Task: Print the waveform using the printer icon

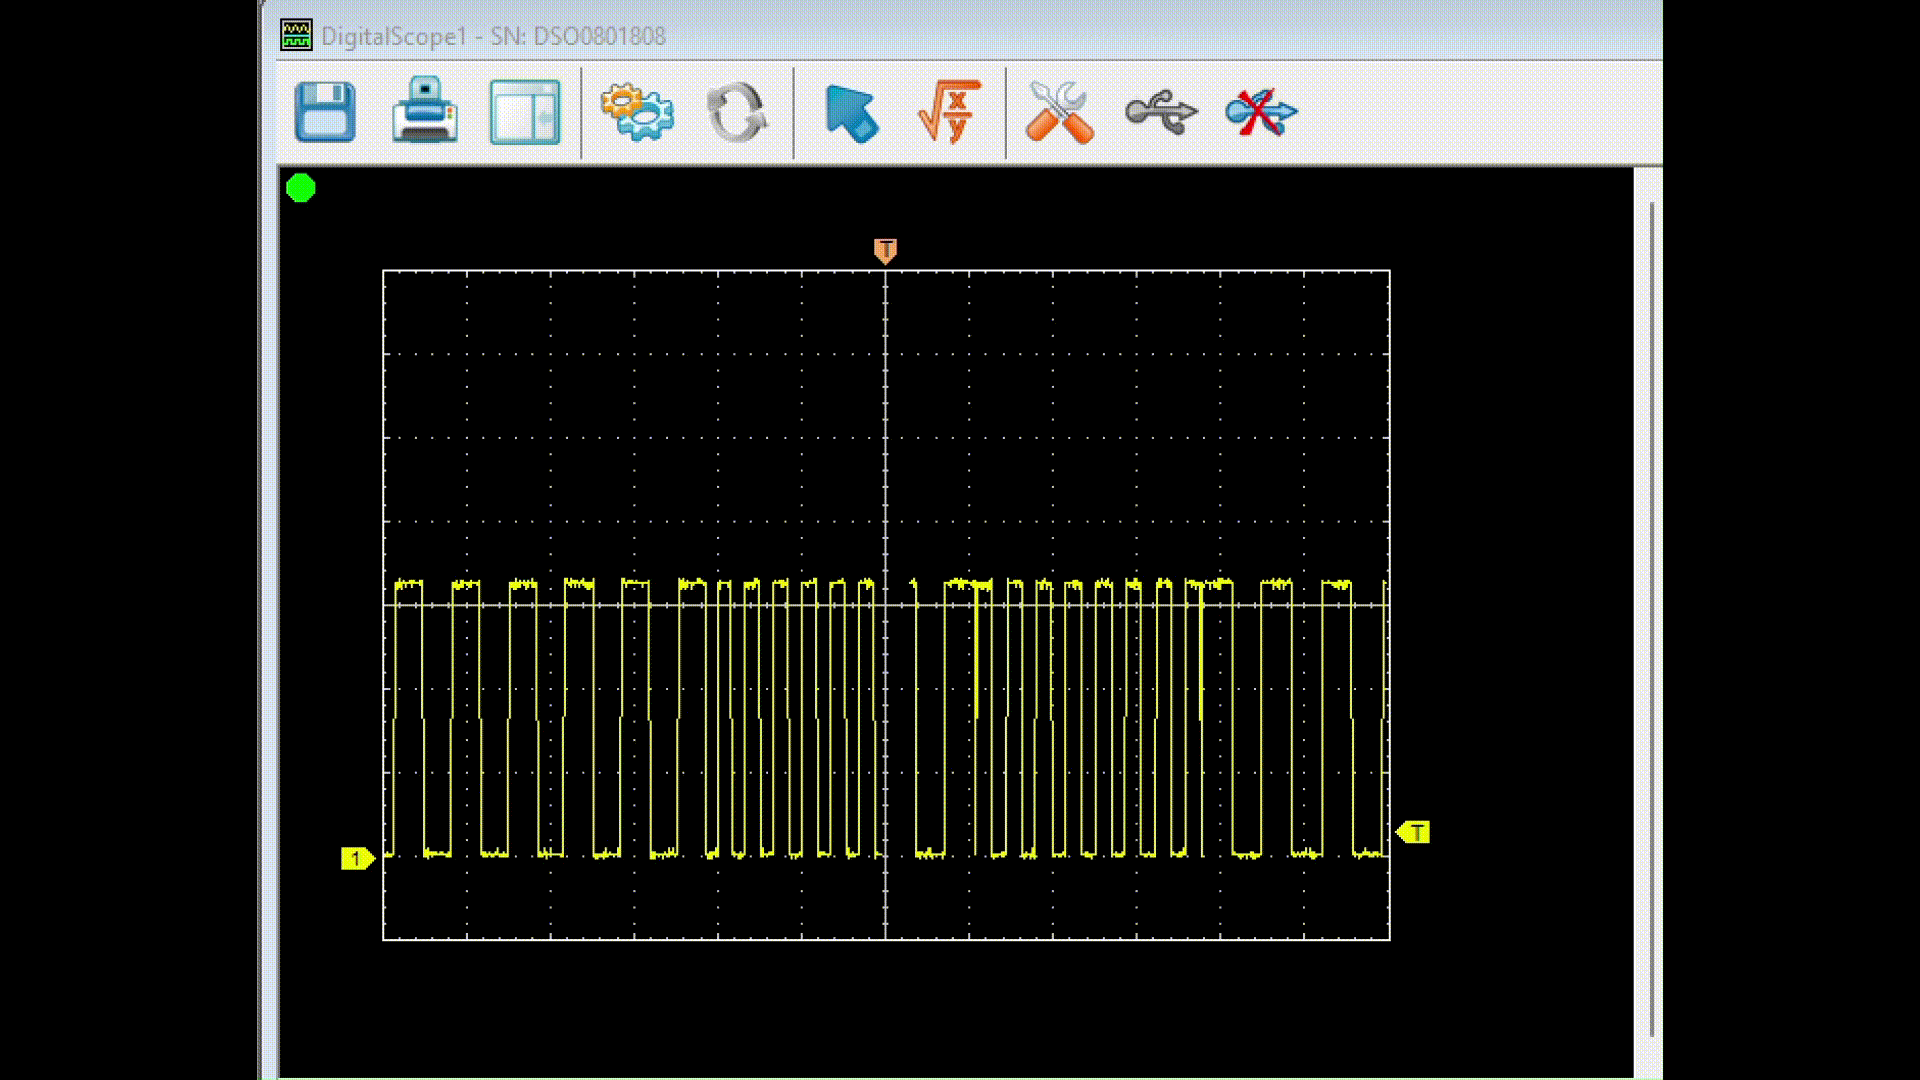Action: point(425,112)
